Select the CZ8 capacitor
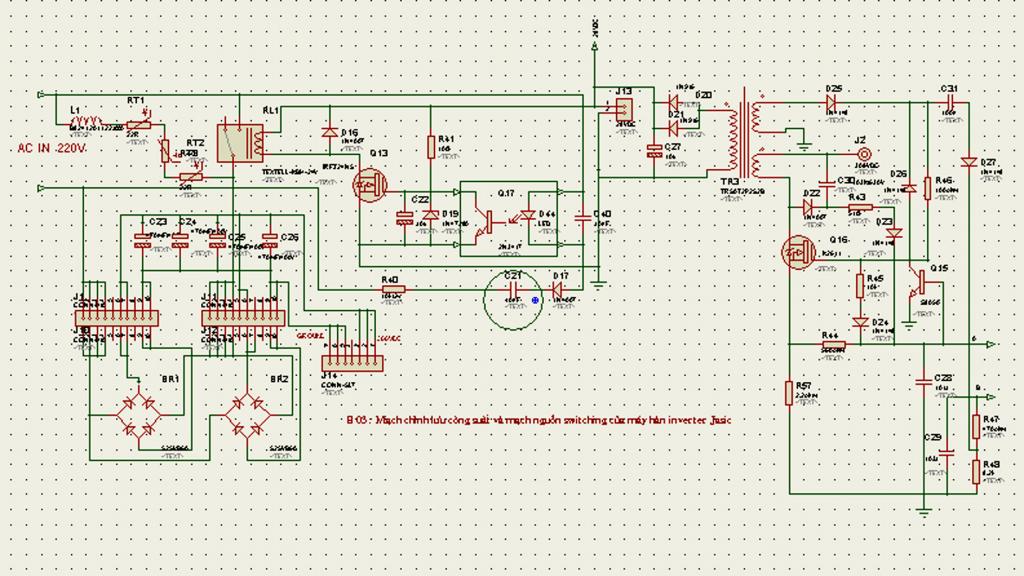 click(923, 382)
